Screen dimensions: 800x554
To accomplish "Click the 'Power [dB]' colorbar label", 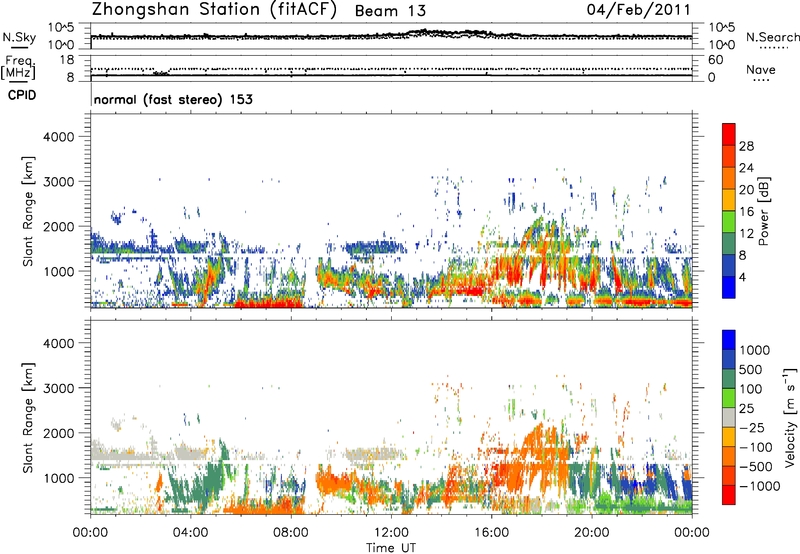I will pos(764,211).
